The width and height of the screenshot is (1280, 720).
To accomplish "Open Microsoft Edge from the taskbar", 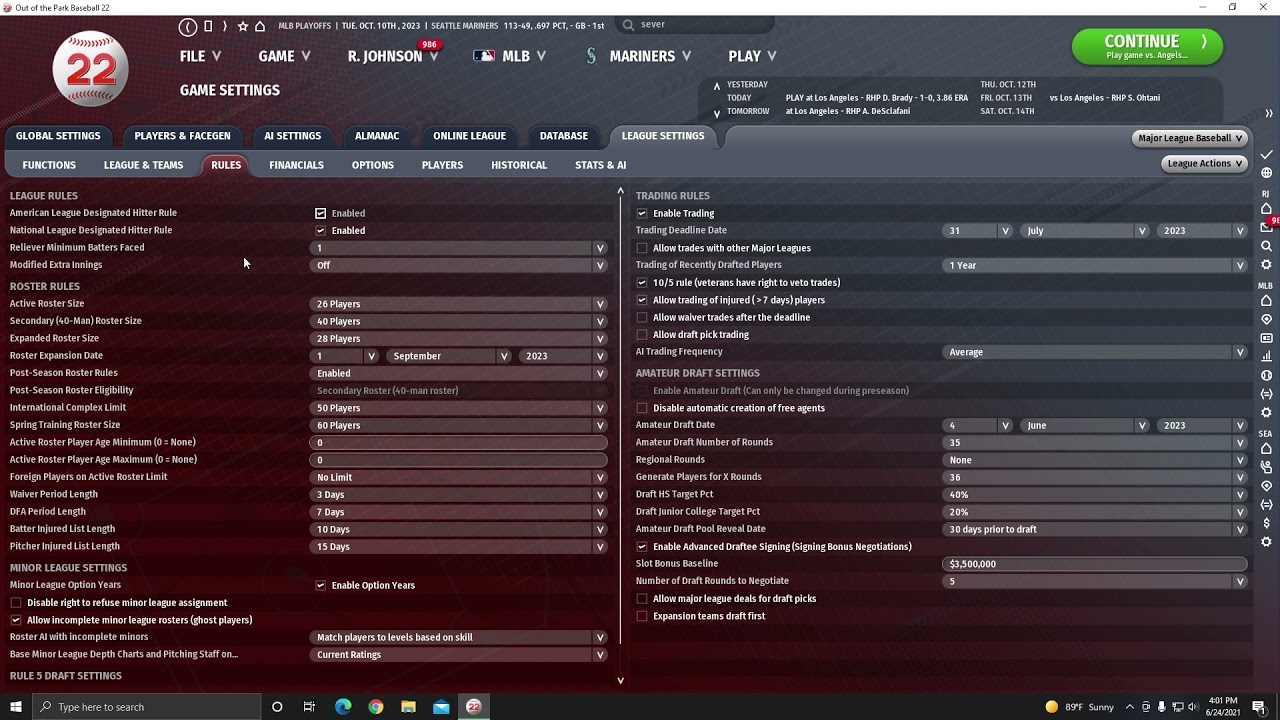I will point(343,707).
